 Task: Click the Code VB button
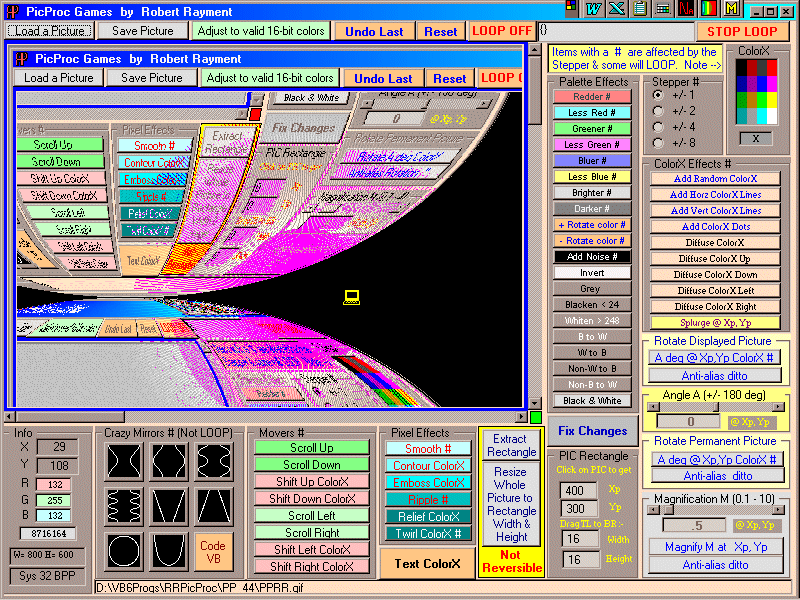click(x=214, y=551)
